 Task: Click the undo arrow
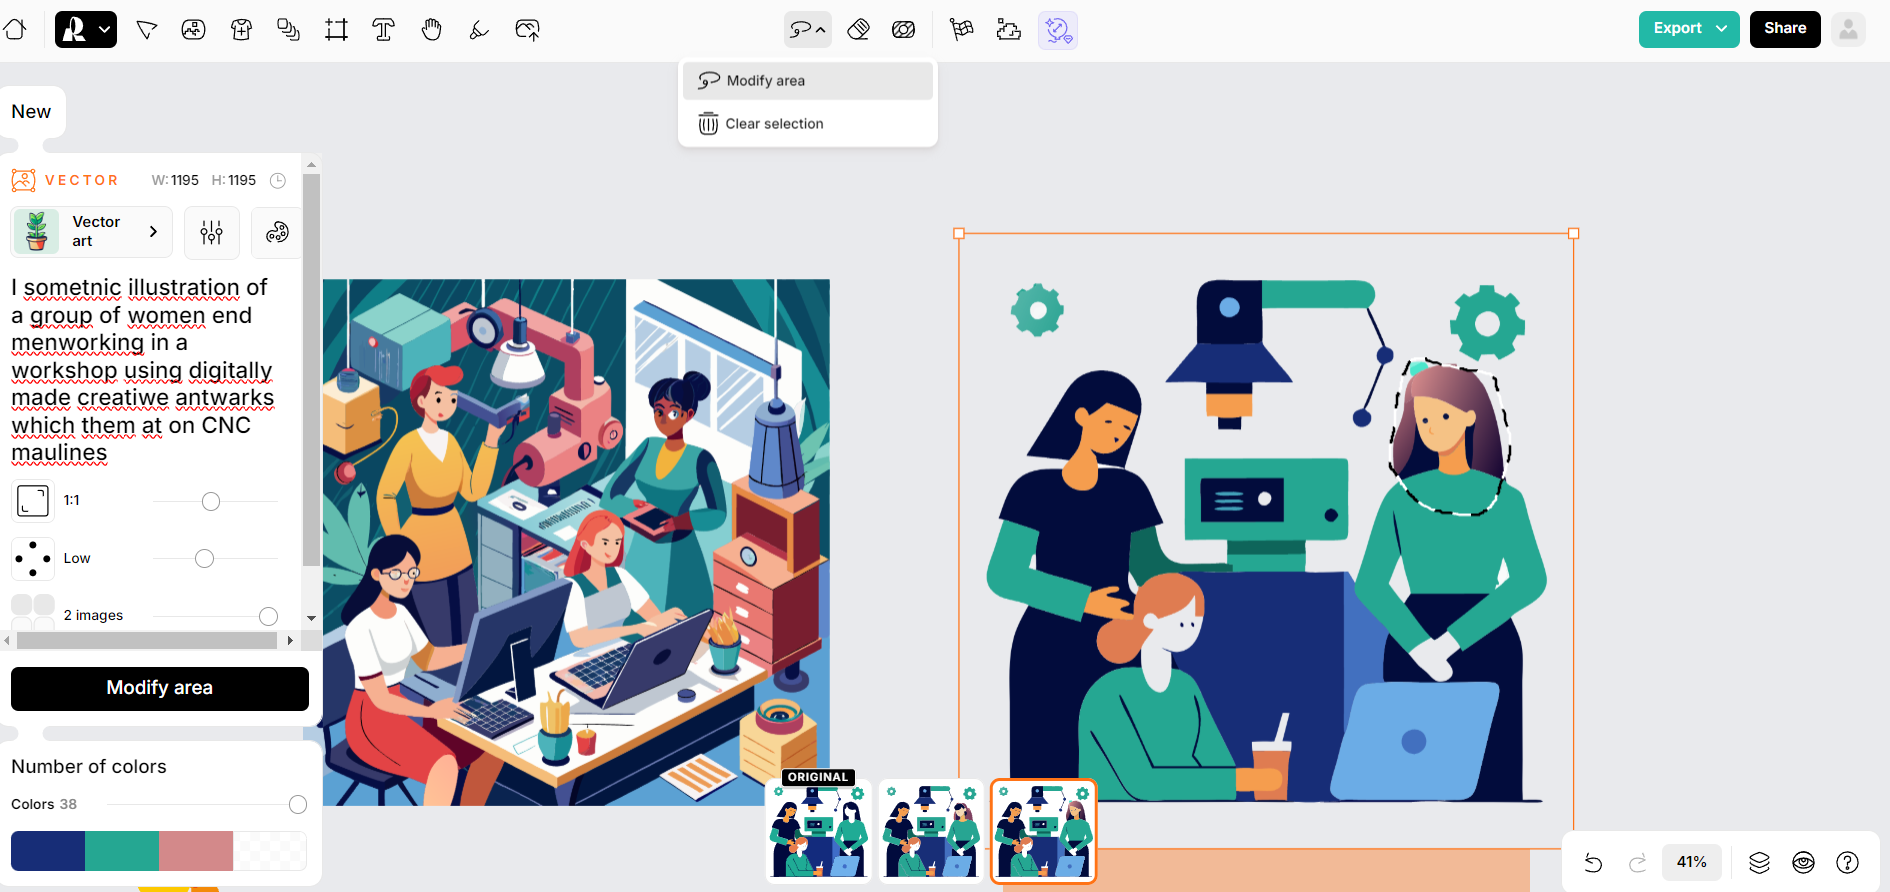pos(1593,862)
